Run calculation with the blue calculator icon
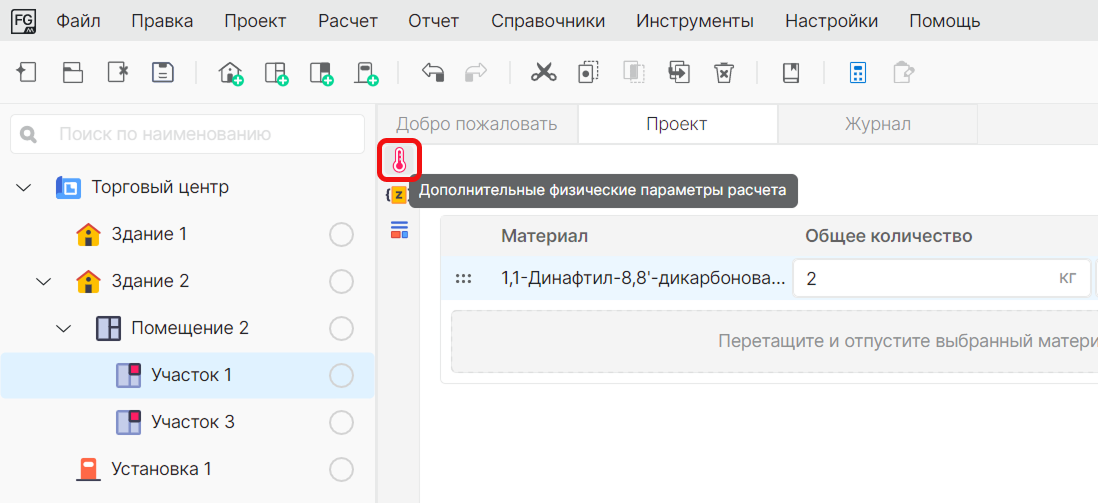This screenshot has height=503, width=1098. tap(858, 72)
